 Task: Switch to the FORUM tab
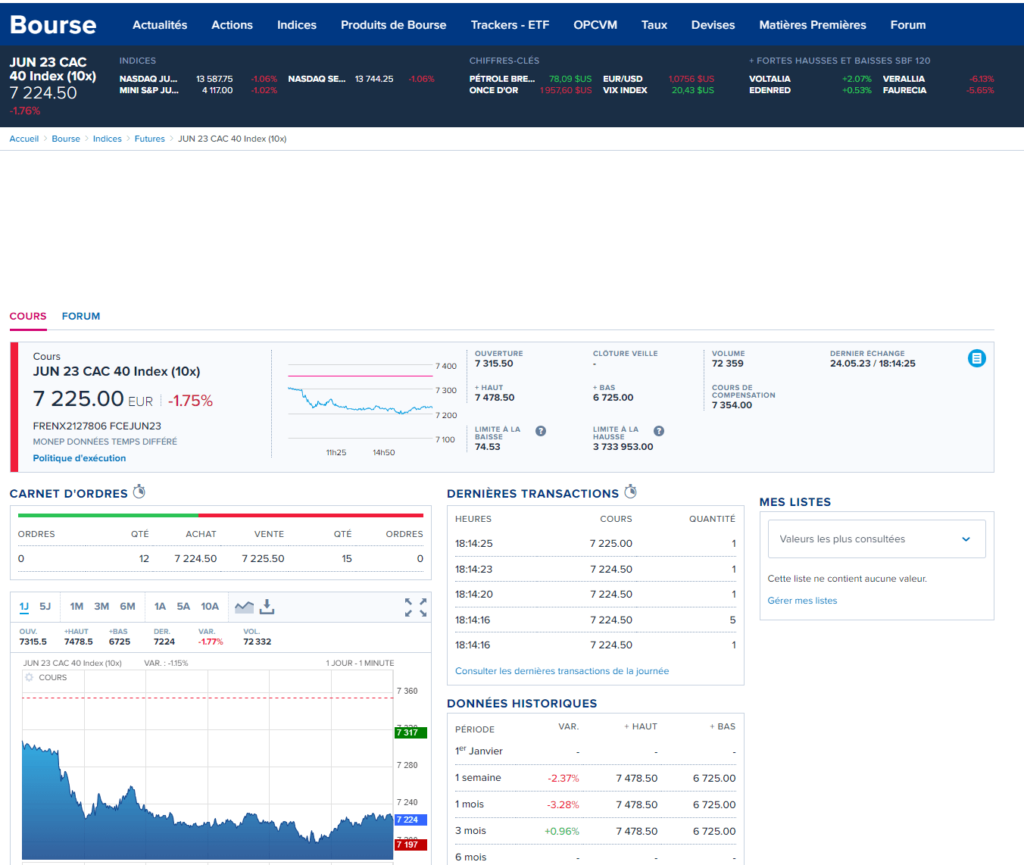(x=81, y=316)
